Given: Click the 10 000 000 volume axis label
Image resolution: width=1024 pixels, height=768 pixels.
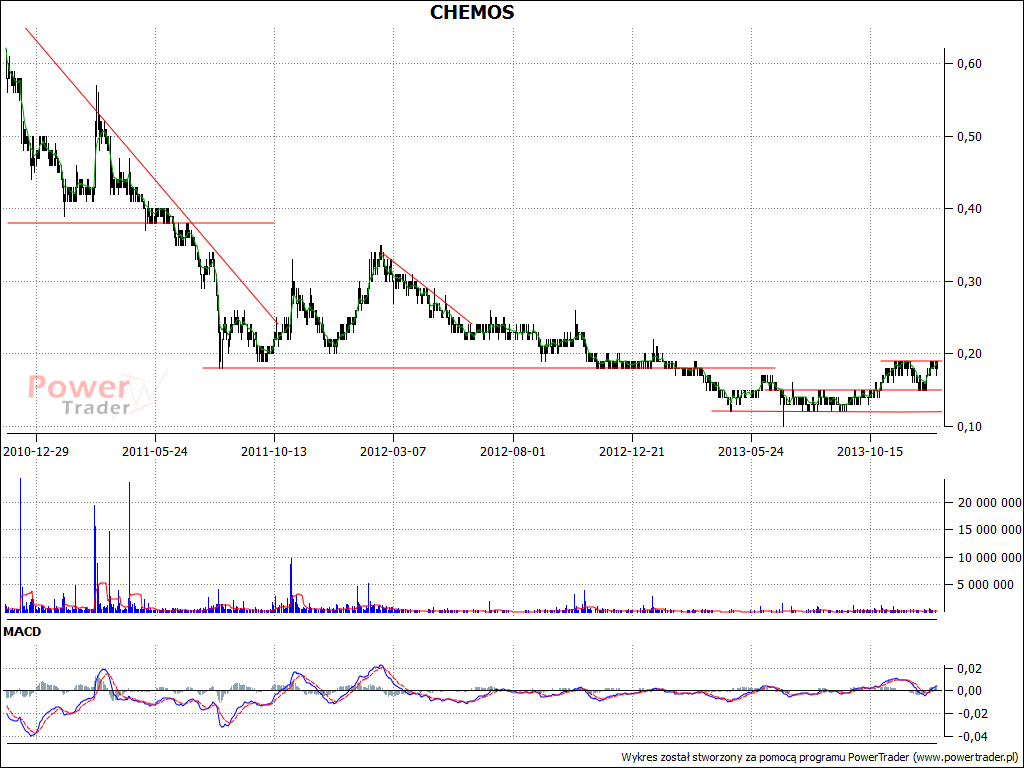Looking at the screenshot, I should click(989, 557).
